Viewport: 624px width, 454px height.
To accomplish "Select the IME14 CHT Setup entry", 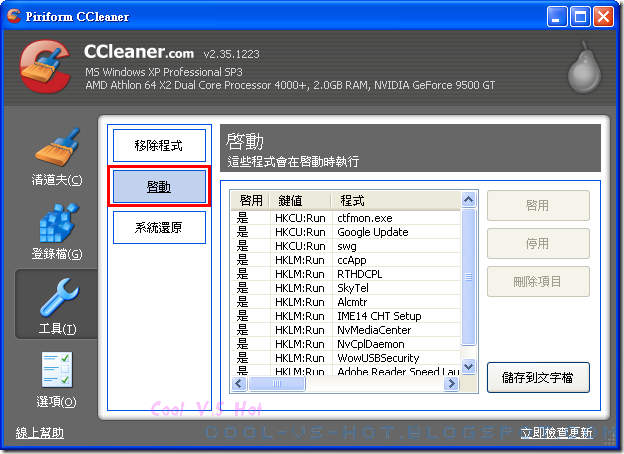I will click(x=345, y=316).
